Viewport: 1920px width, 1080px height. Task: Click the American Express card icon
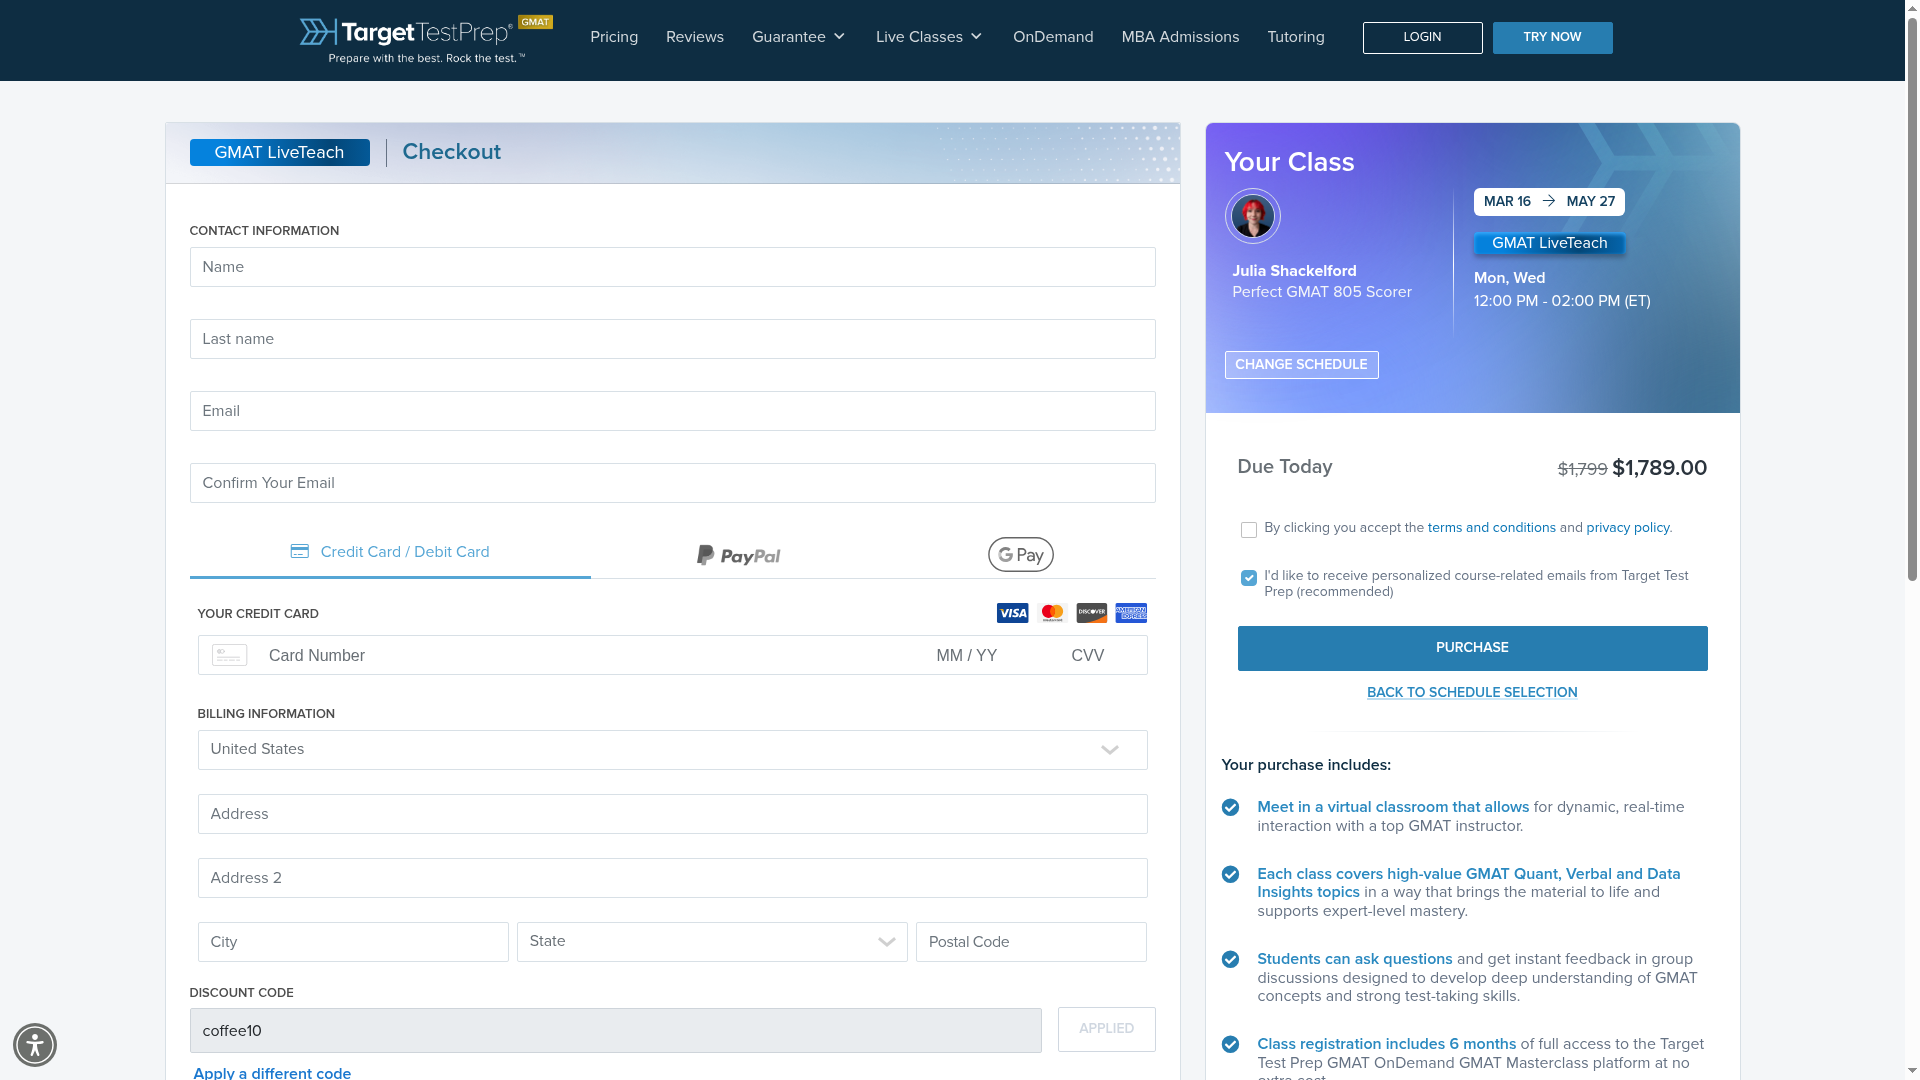(x=1131, y=613)
